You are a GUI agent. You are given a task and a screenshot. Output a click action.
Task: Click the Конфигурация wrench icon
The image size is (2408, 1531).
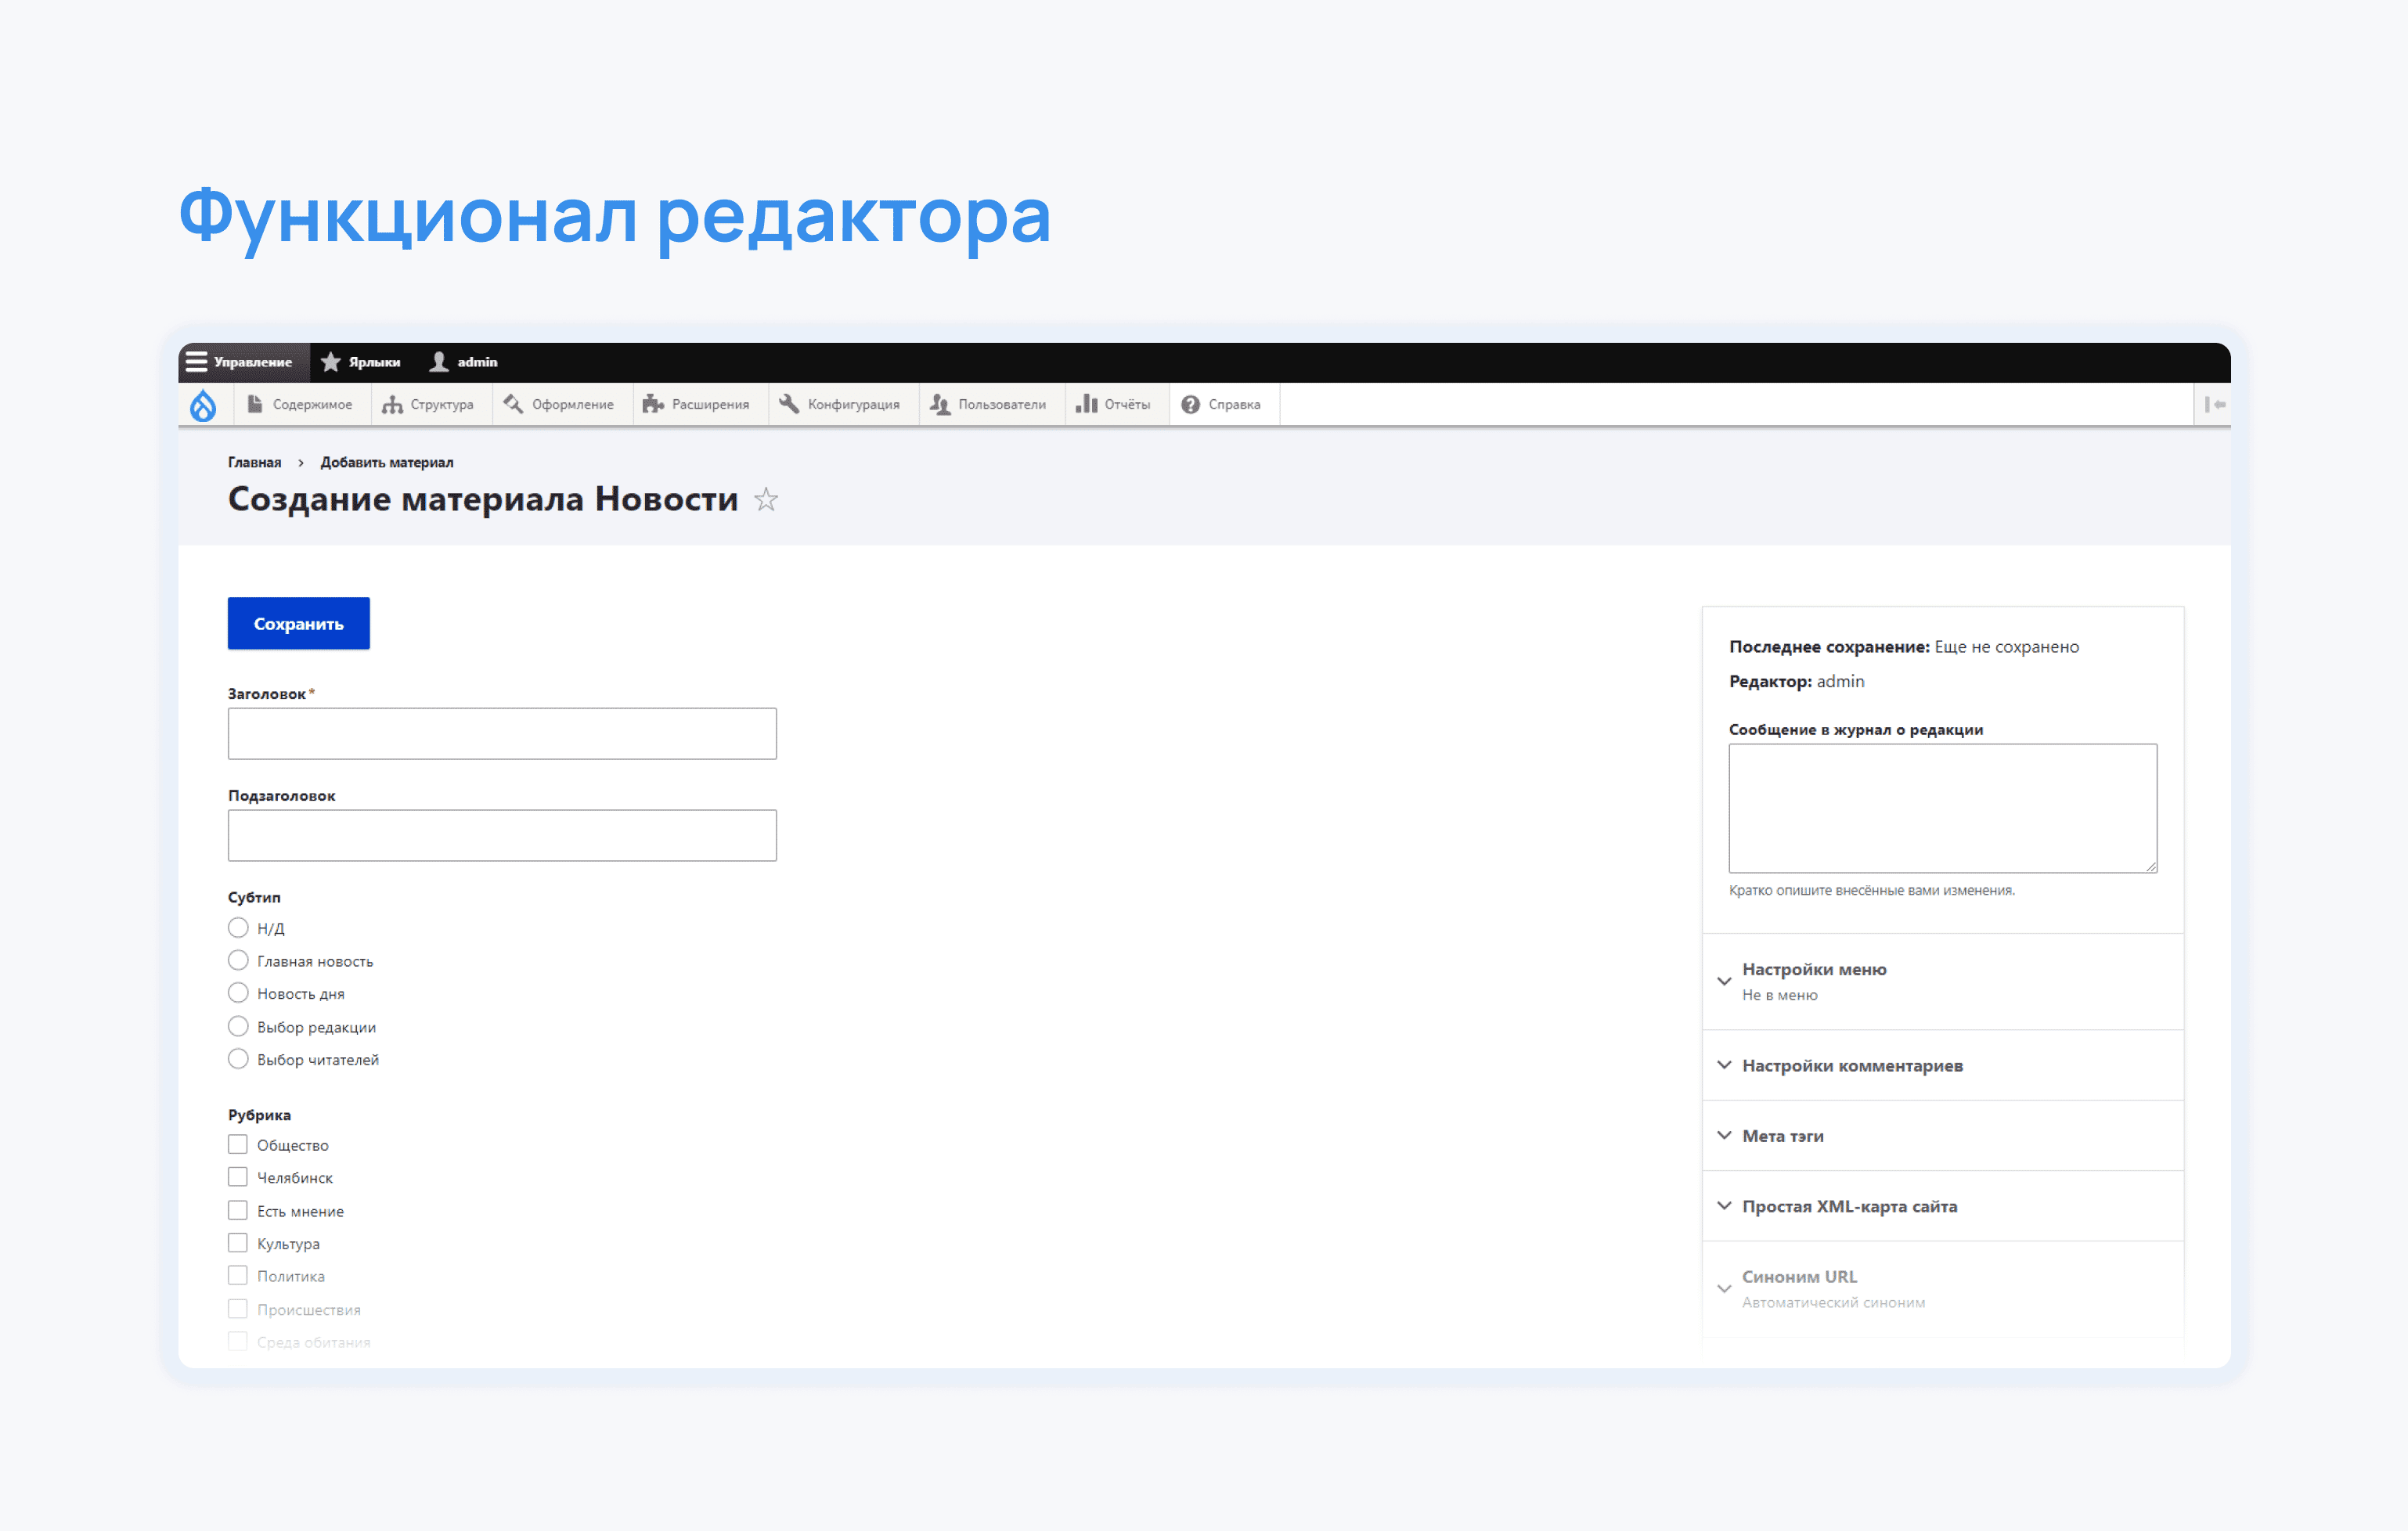click(789, 404)
